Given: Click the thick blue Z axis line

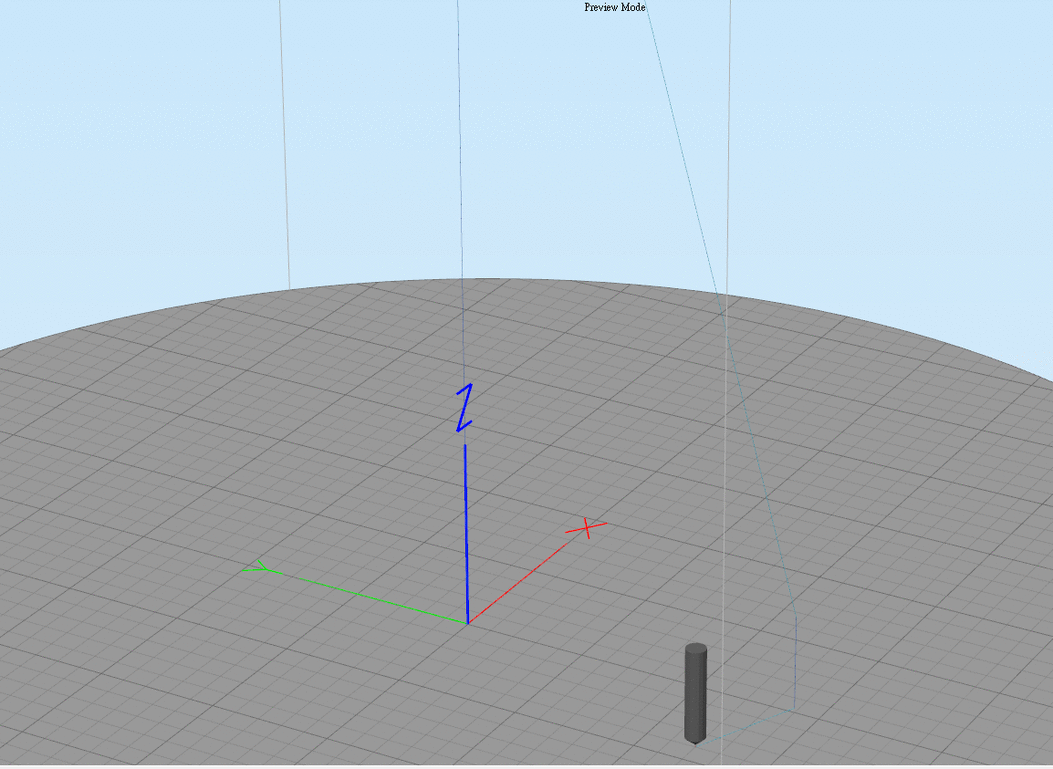Looking at the screenshot, I should (467, 534).
